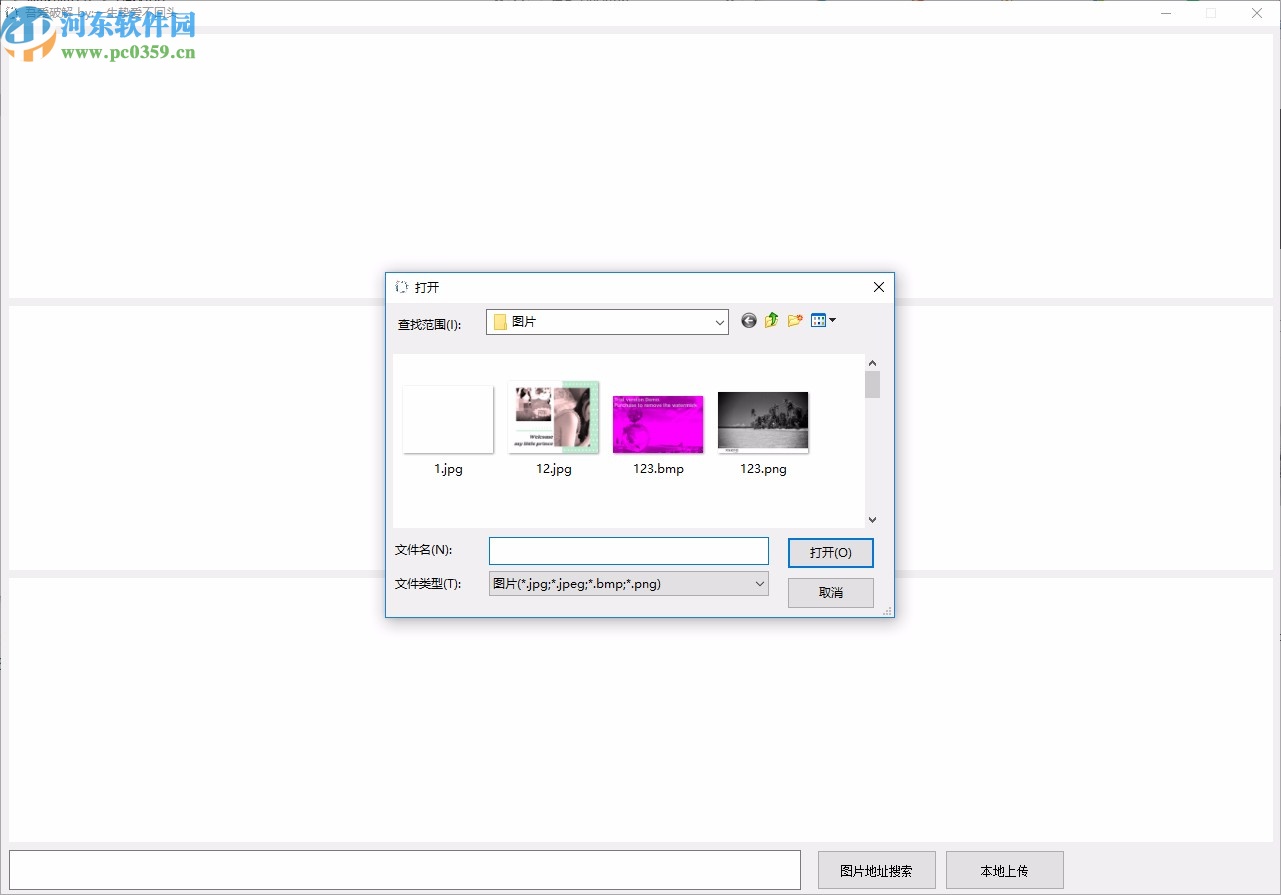The width and height of the screenshot is (1281, 895).
Task: Close the 打开 dialog
Action: (x=879, y=287)
